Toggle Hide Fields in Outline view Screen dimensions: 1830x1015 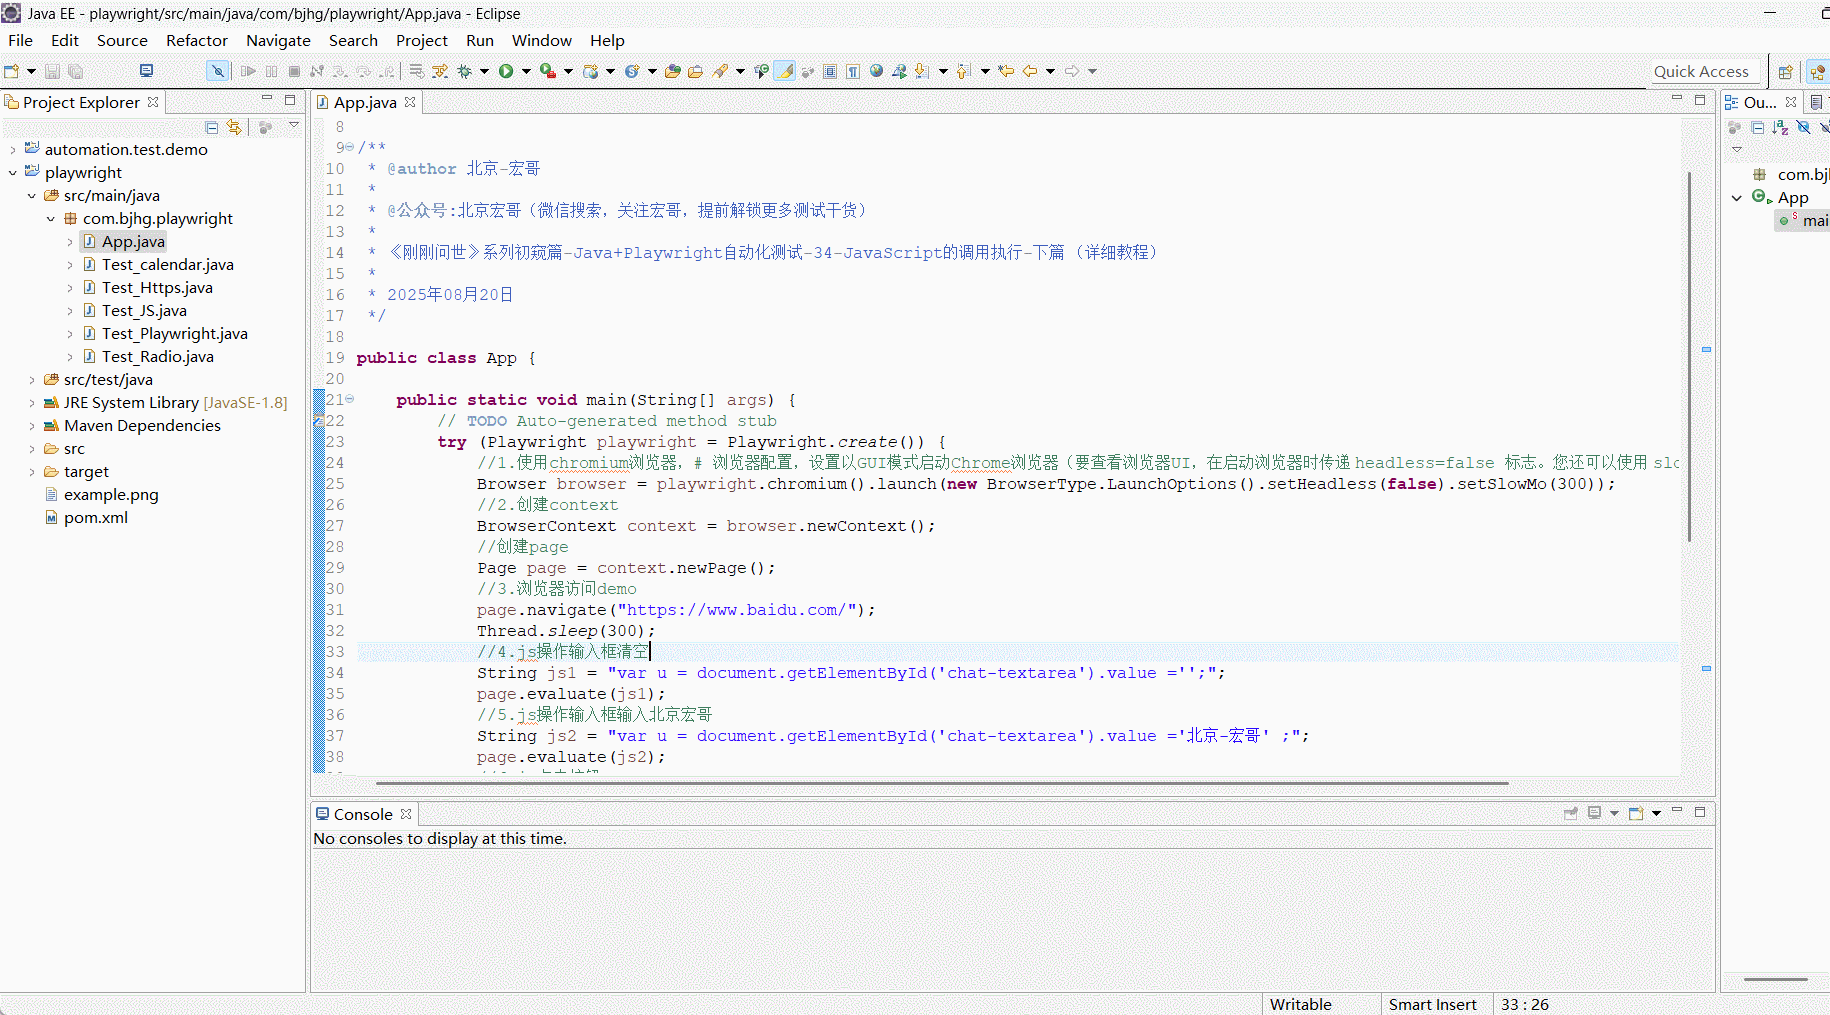[x=1803, y=127]
